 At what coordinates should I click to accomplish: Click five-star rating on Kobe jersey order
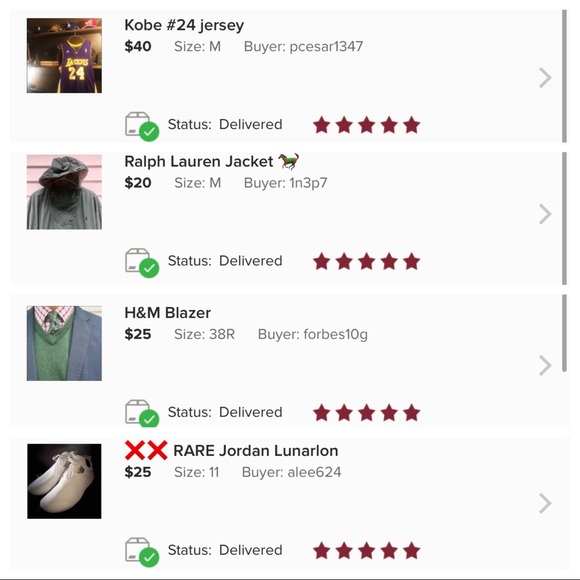click(367, 125)
